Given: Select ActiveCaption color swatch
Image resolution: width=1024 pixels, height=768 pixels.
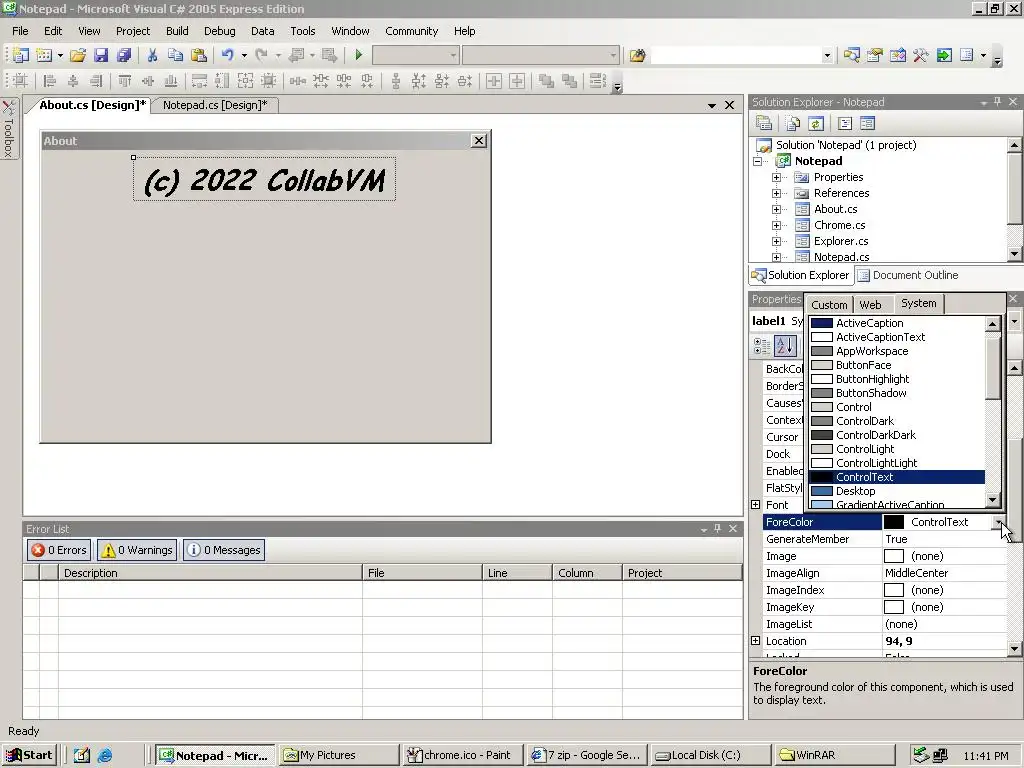Looking at the screenshot, I should [x=822, y=323].
